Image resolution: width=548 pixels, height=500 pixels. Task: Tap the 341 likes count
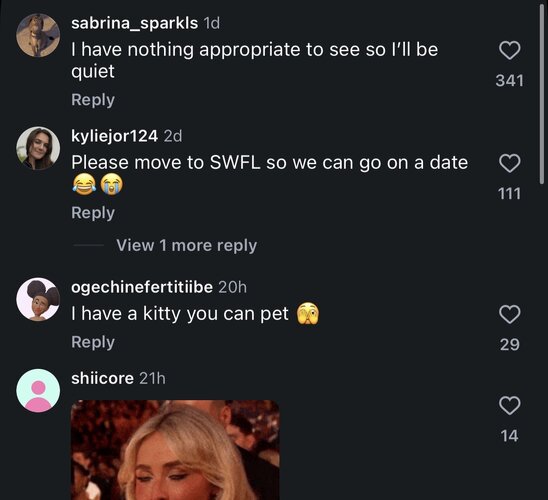[510, 81]
